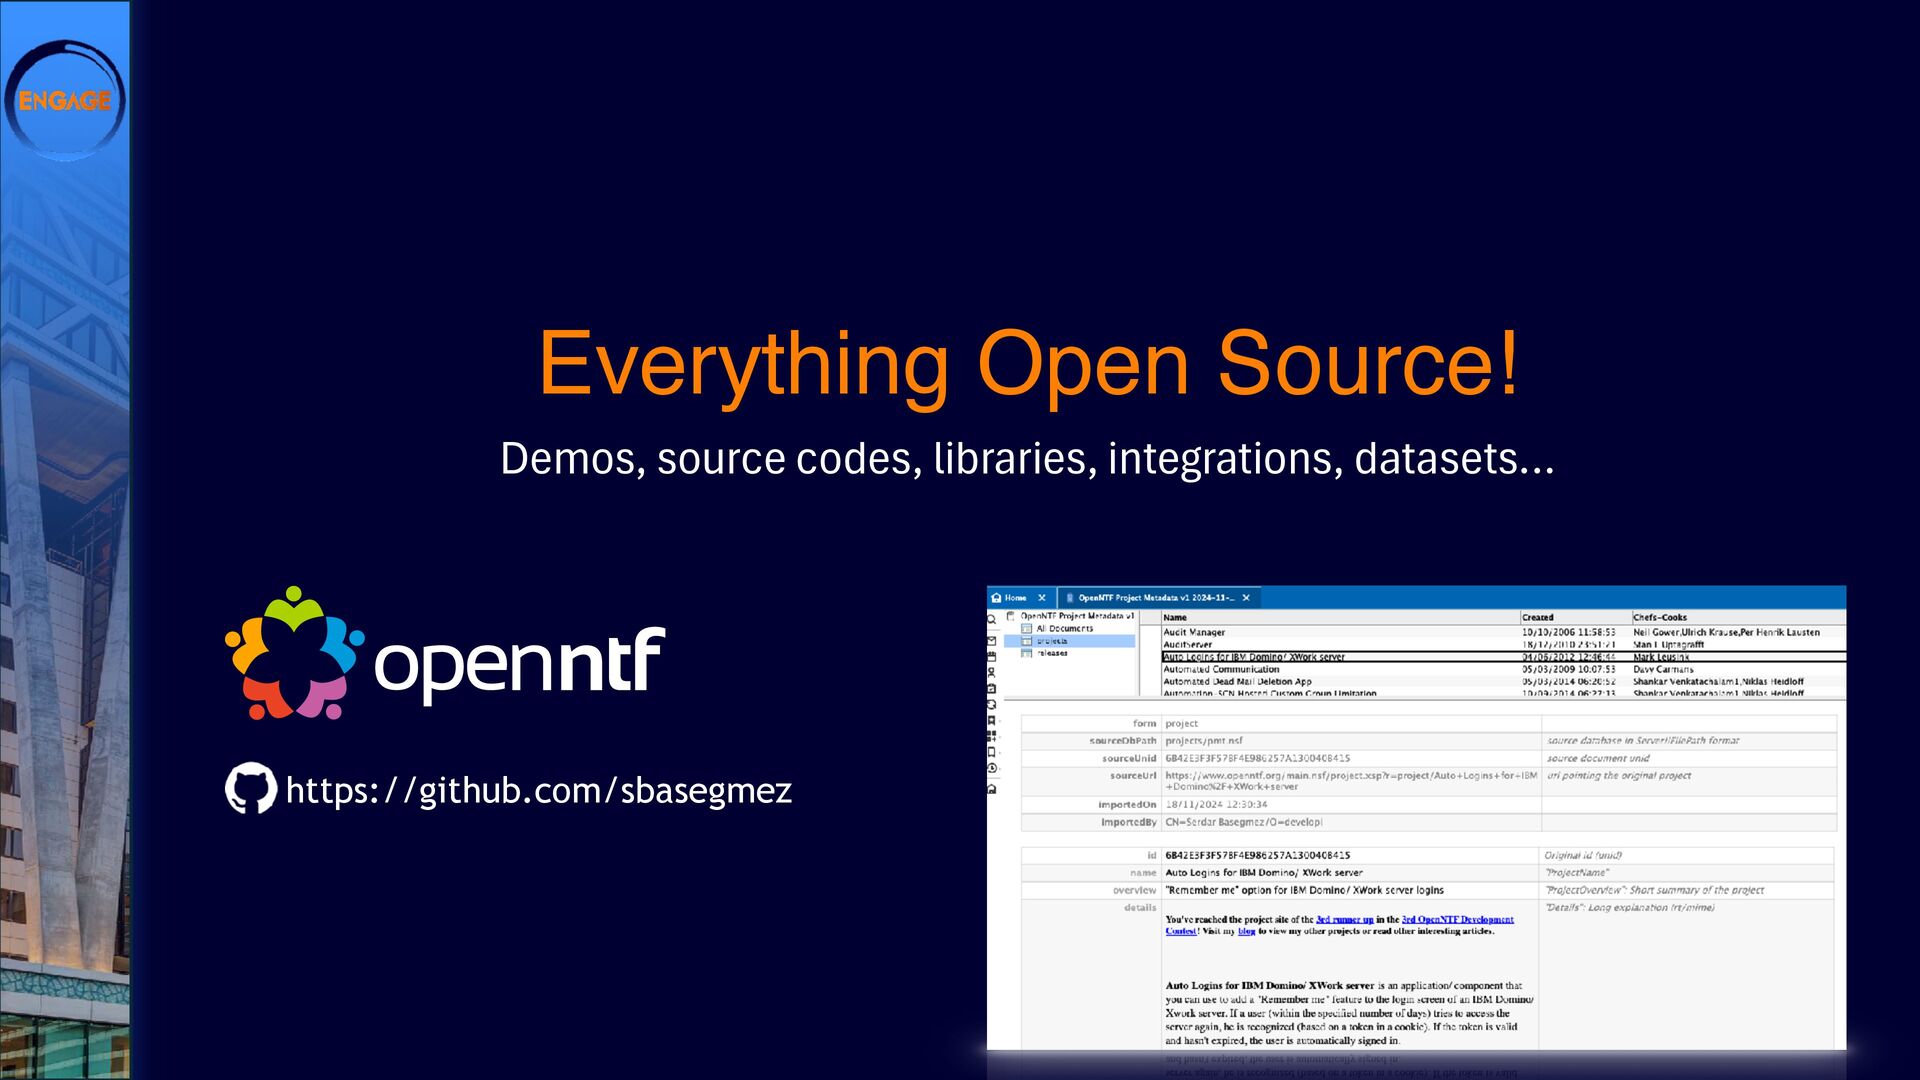Click the importedOn value 18/11/2024 12:30:34
This screenshot has width=1920, height=1080.
tap(1216, 804)
